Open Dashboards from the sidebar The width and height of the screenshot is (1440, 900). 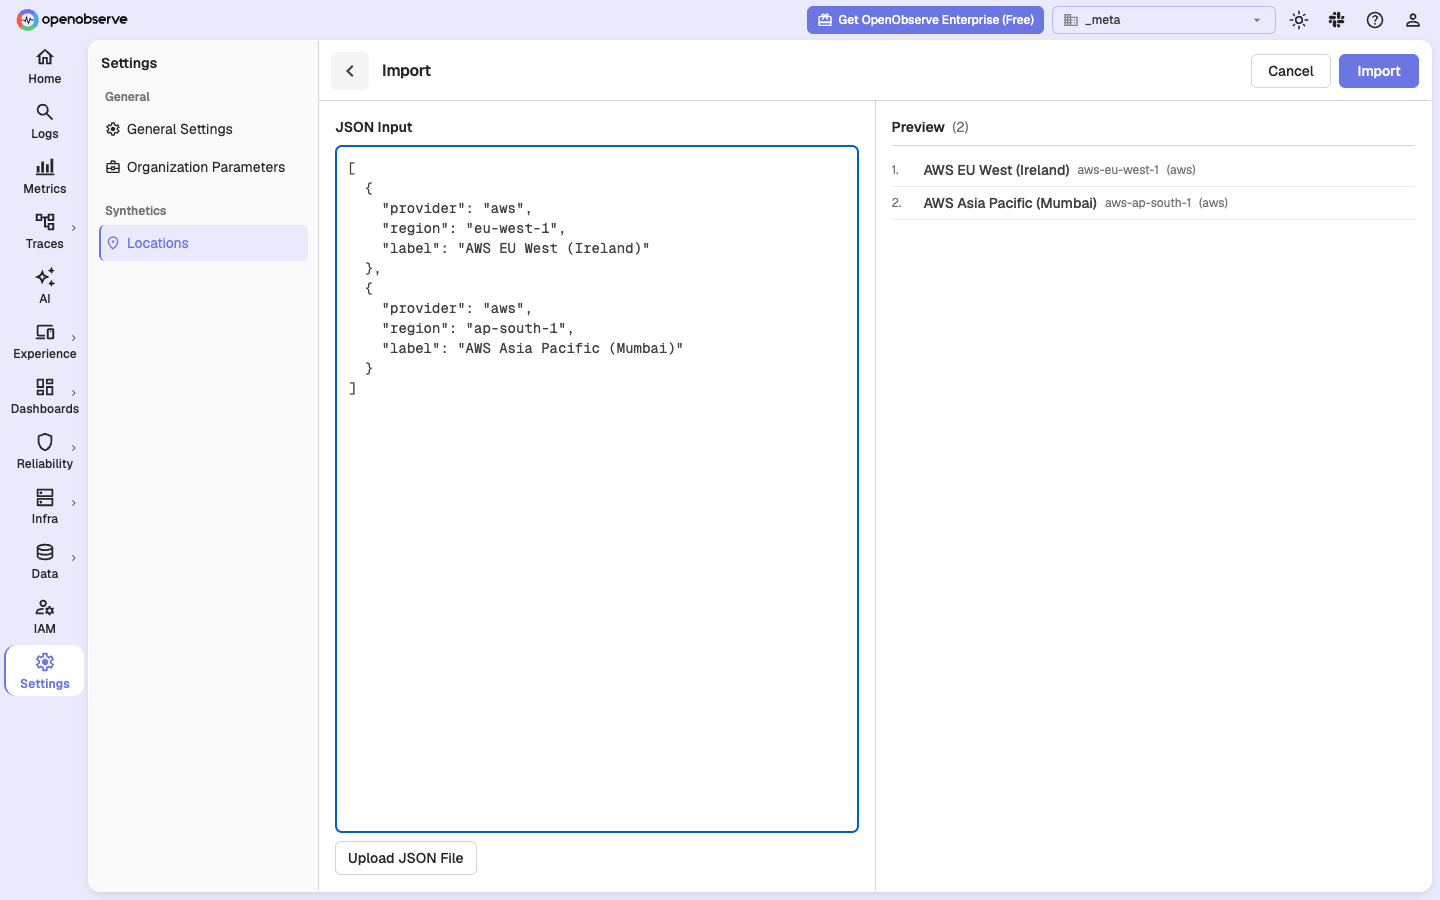coord(45,397)
